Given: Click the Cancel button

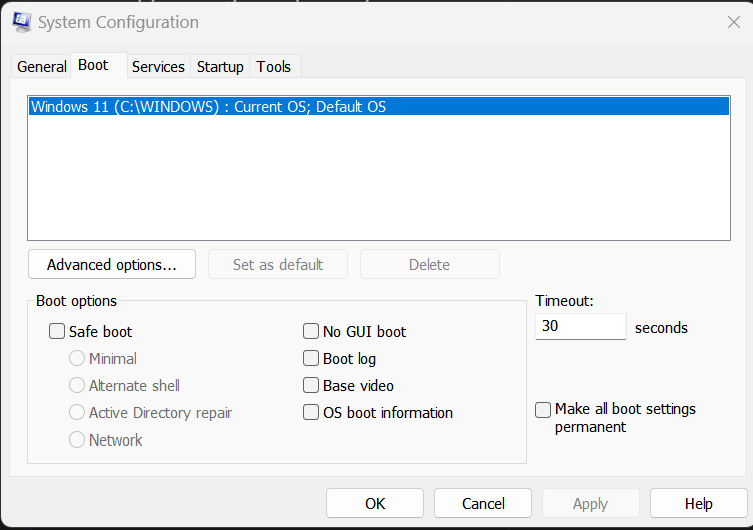Looking at the screenshot, I should 483,504.
